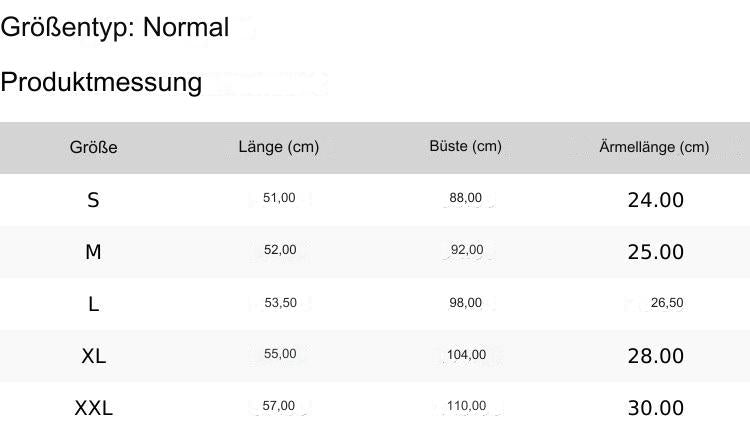Click the 26,50 sleeve length cell
Screen dimensions: 750x434
(666, 303)
